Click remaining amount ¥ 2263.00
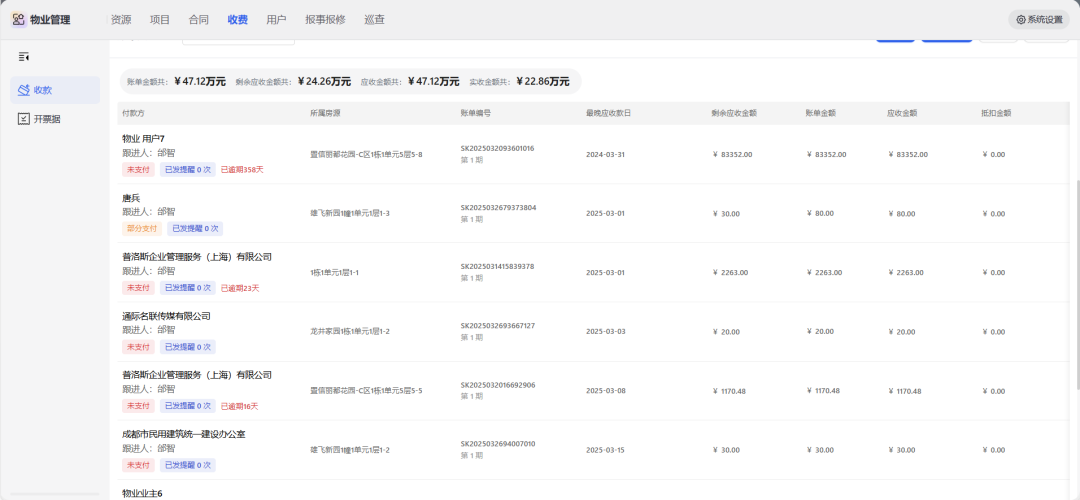The image size is (1080, 500). pos(730,273)
